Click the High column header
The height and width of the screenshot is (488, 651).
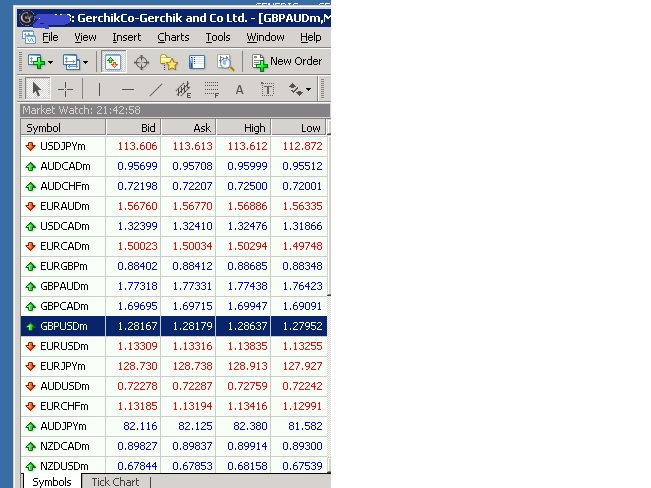point(244,128)
